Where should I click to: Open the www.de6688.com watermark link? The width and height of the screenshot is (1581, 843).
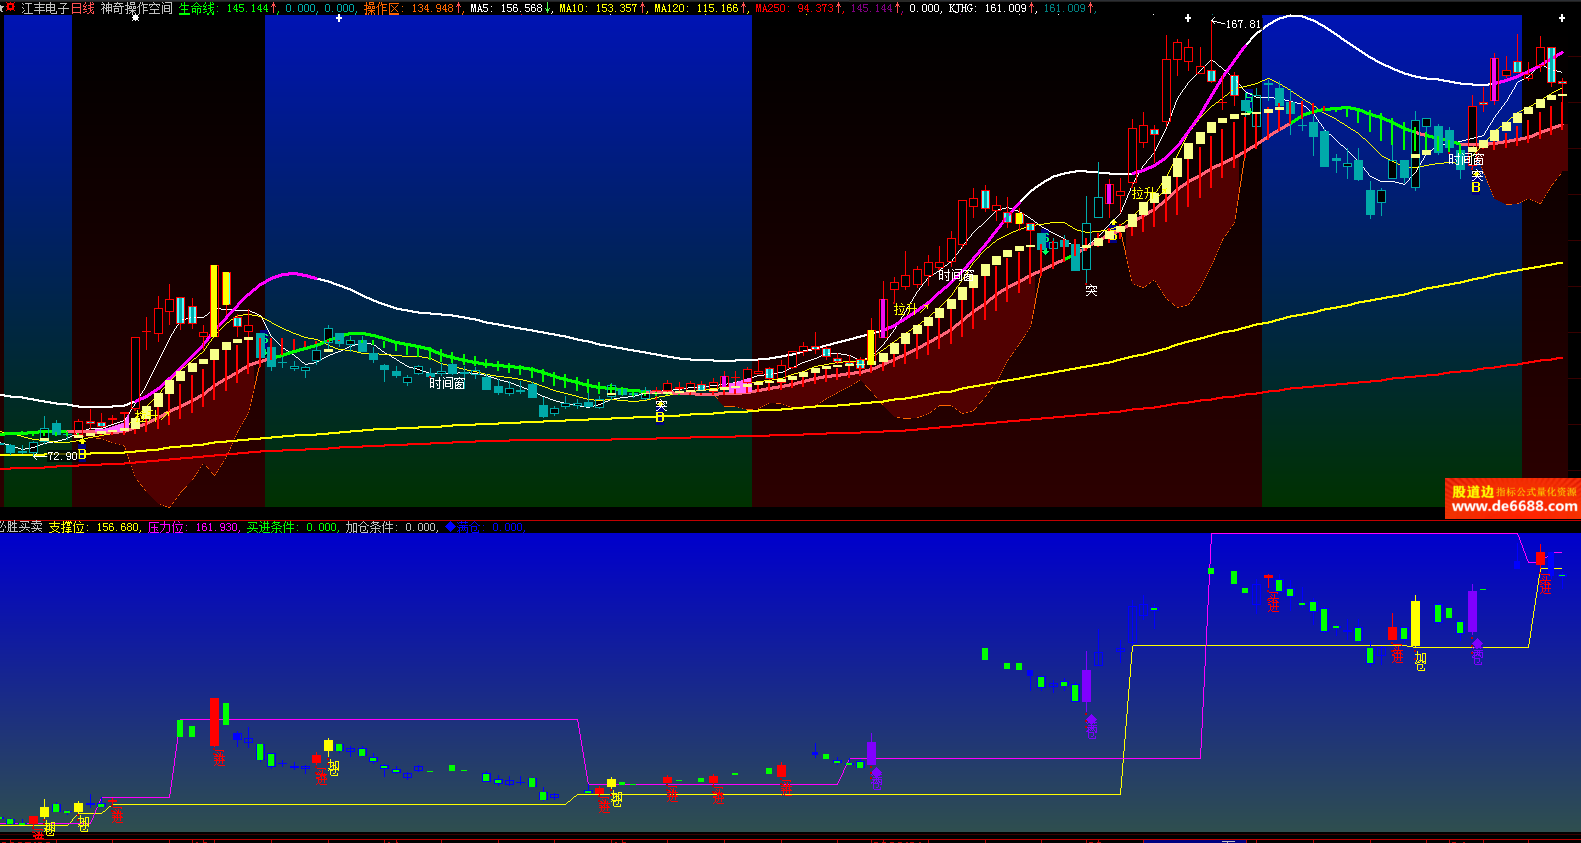tap(1513, 506)
